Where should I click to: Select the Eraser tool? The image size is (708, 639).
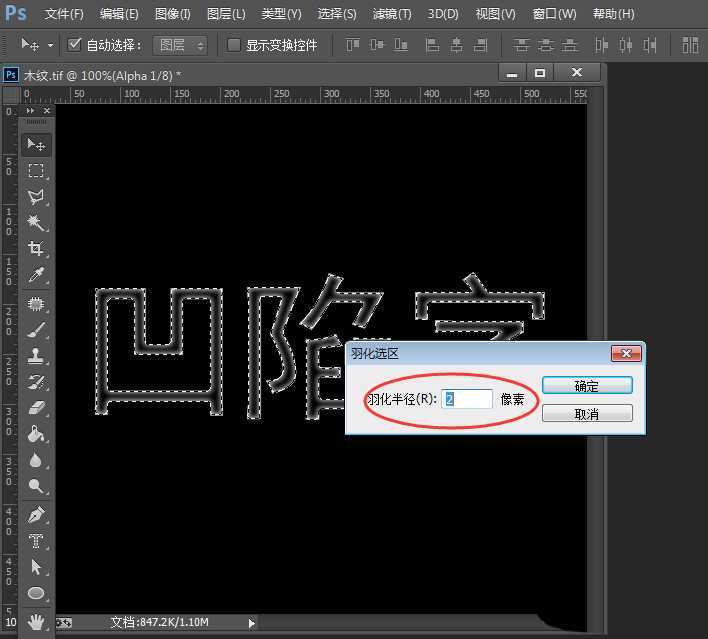point(36,408)
